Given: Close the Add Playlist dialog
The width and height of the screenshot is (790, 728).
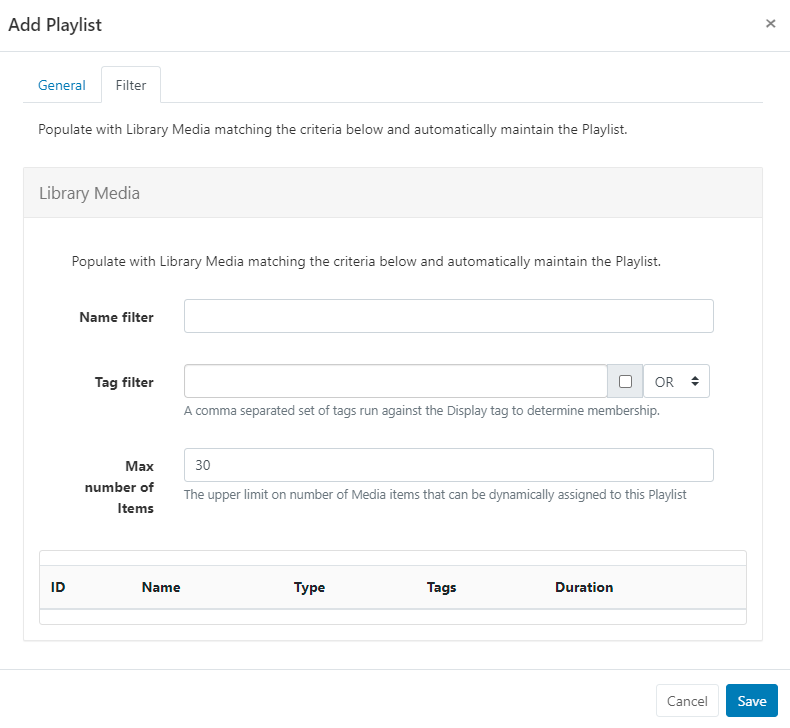Looking at the screenshot, I should [x=770, y=23].
